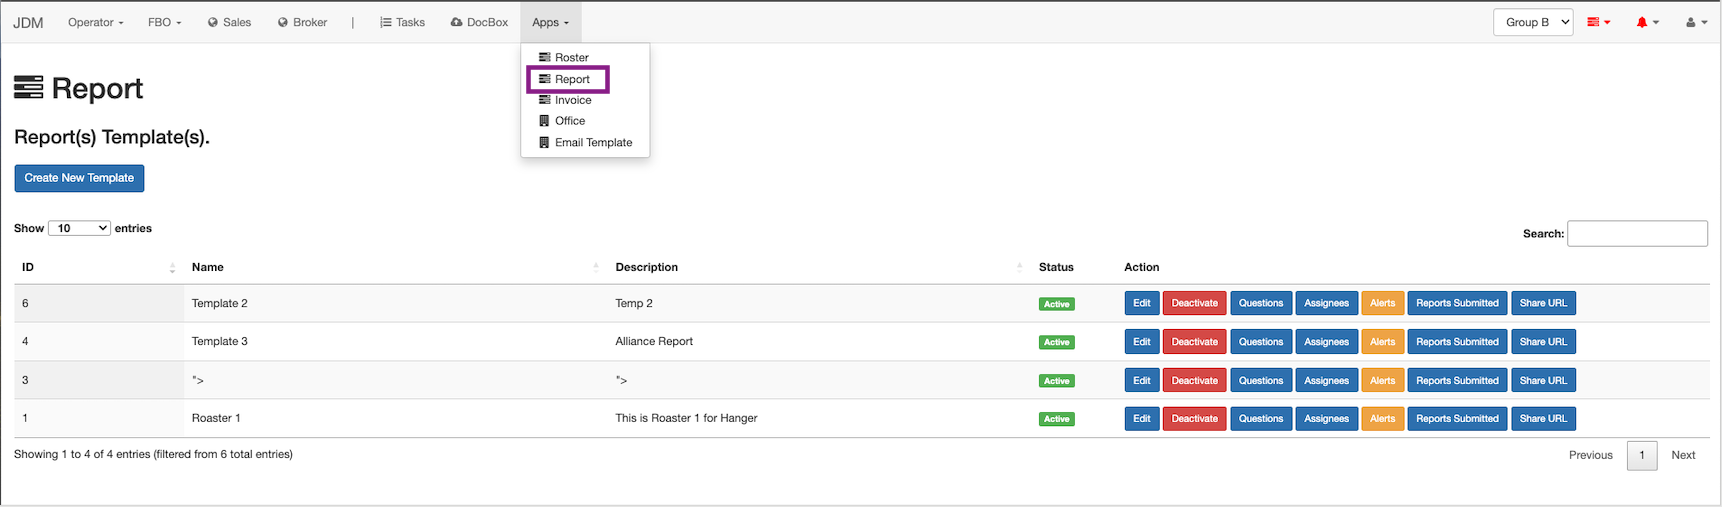
Task: Click the Email Template icon in menu
Action: tap(544, 142)
